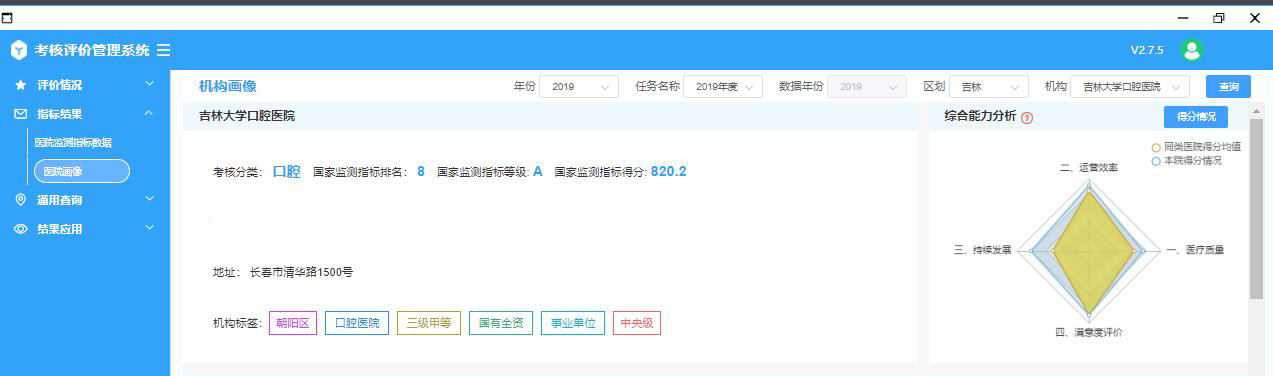Click the eye icon beside 结果应用
Screen dimensions: 1273x376
(x=20, y=229)
